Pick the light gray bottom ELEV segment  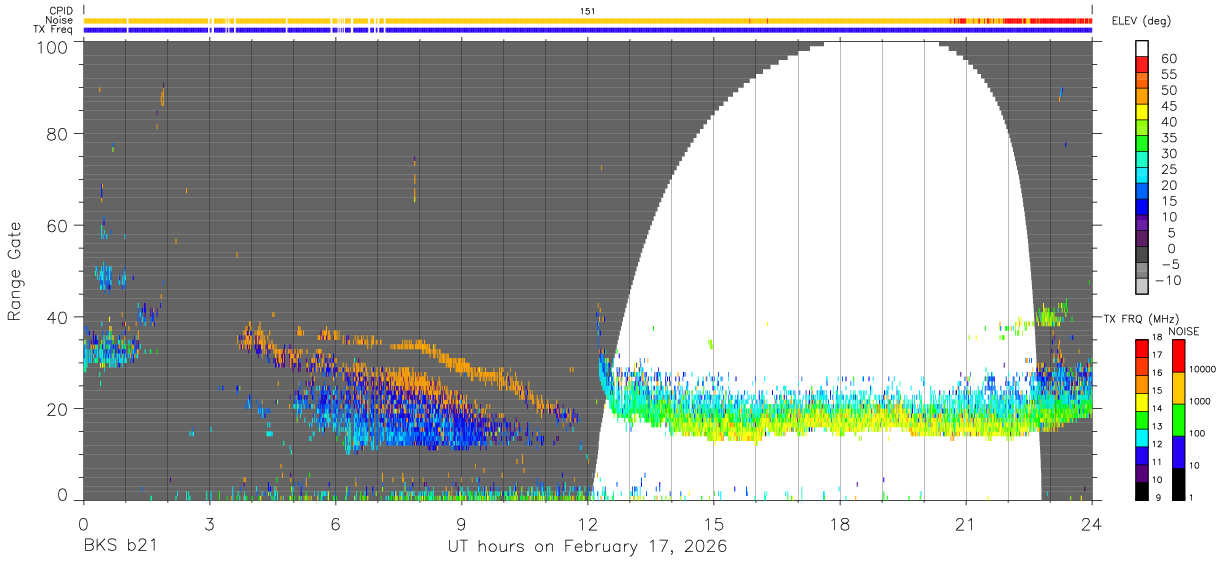(x=1142, y=287)
